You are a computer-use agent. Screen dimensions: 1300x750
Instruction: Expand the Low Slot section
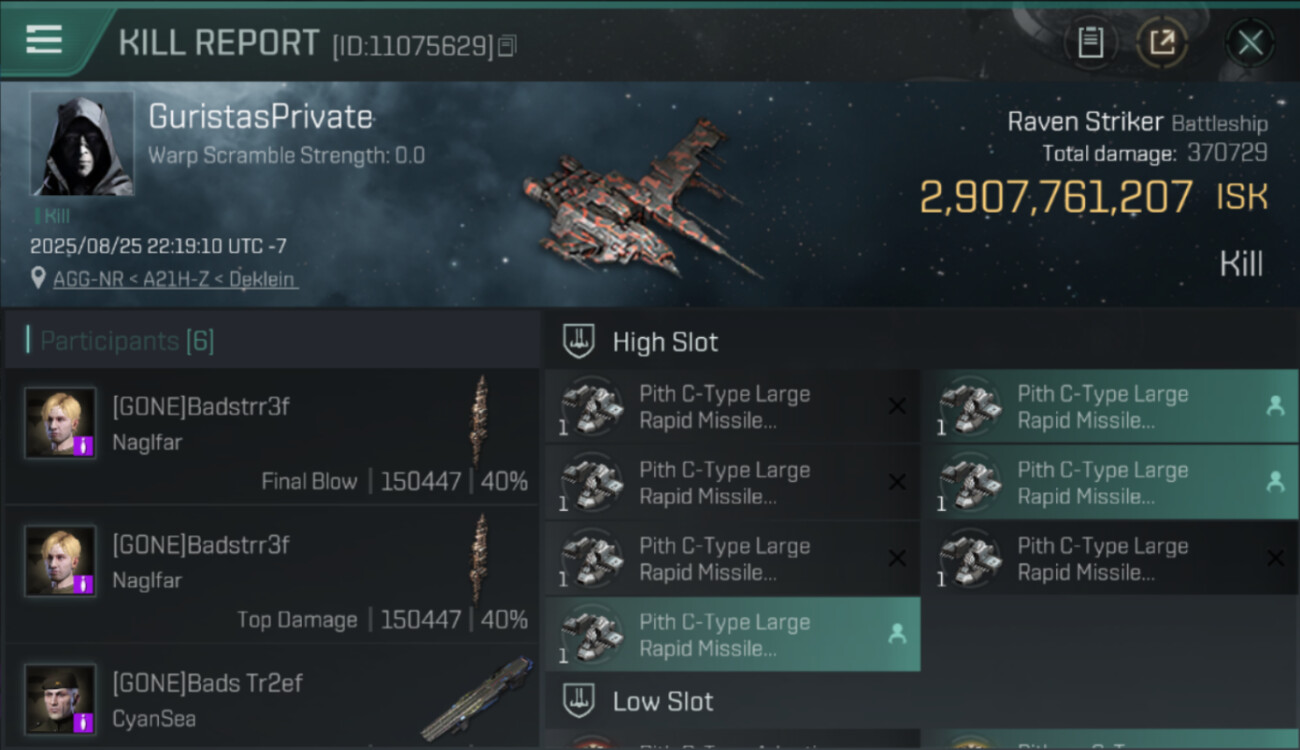tap(663, 701)
